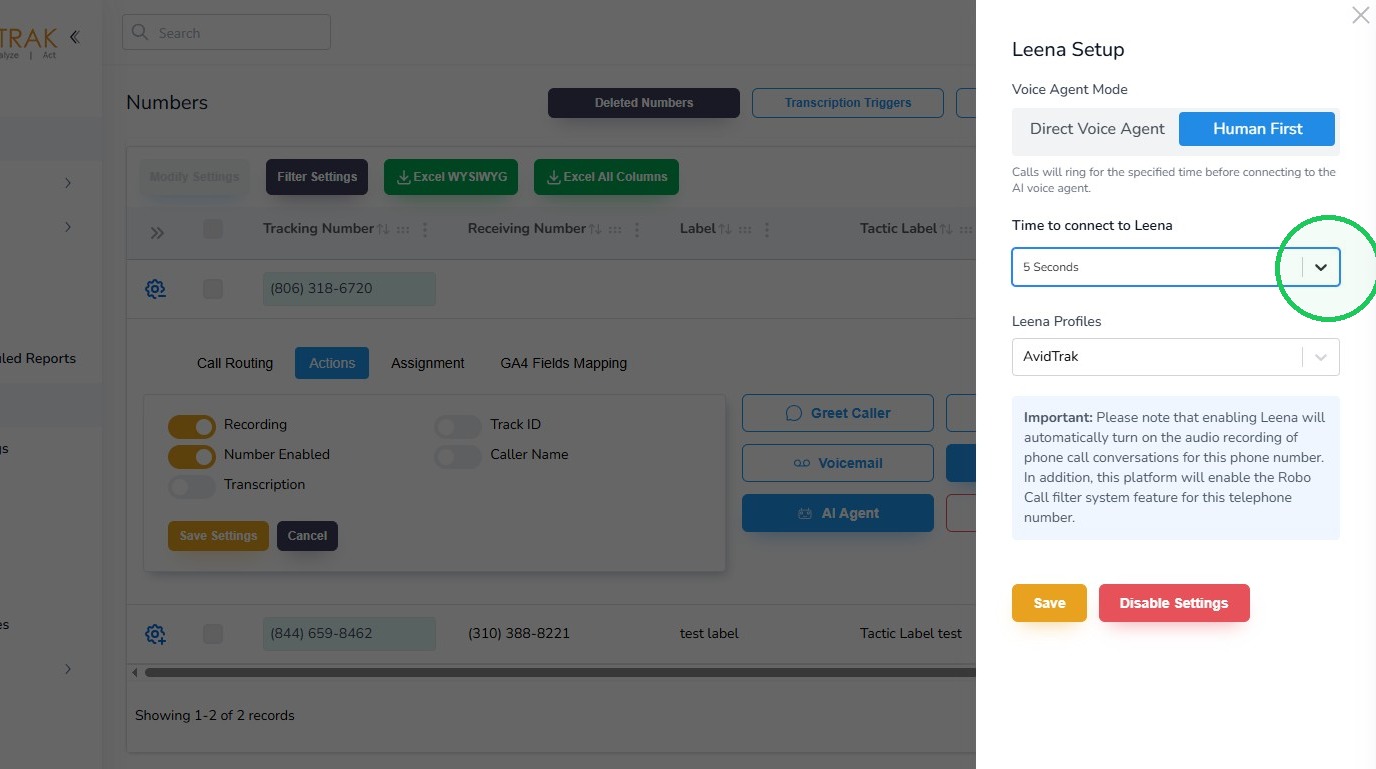
Task: Click Cancel next to Save Settings
Action: pos(307,536)
